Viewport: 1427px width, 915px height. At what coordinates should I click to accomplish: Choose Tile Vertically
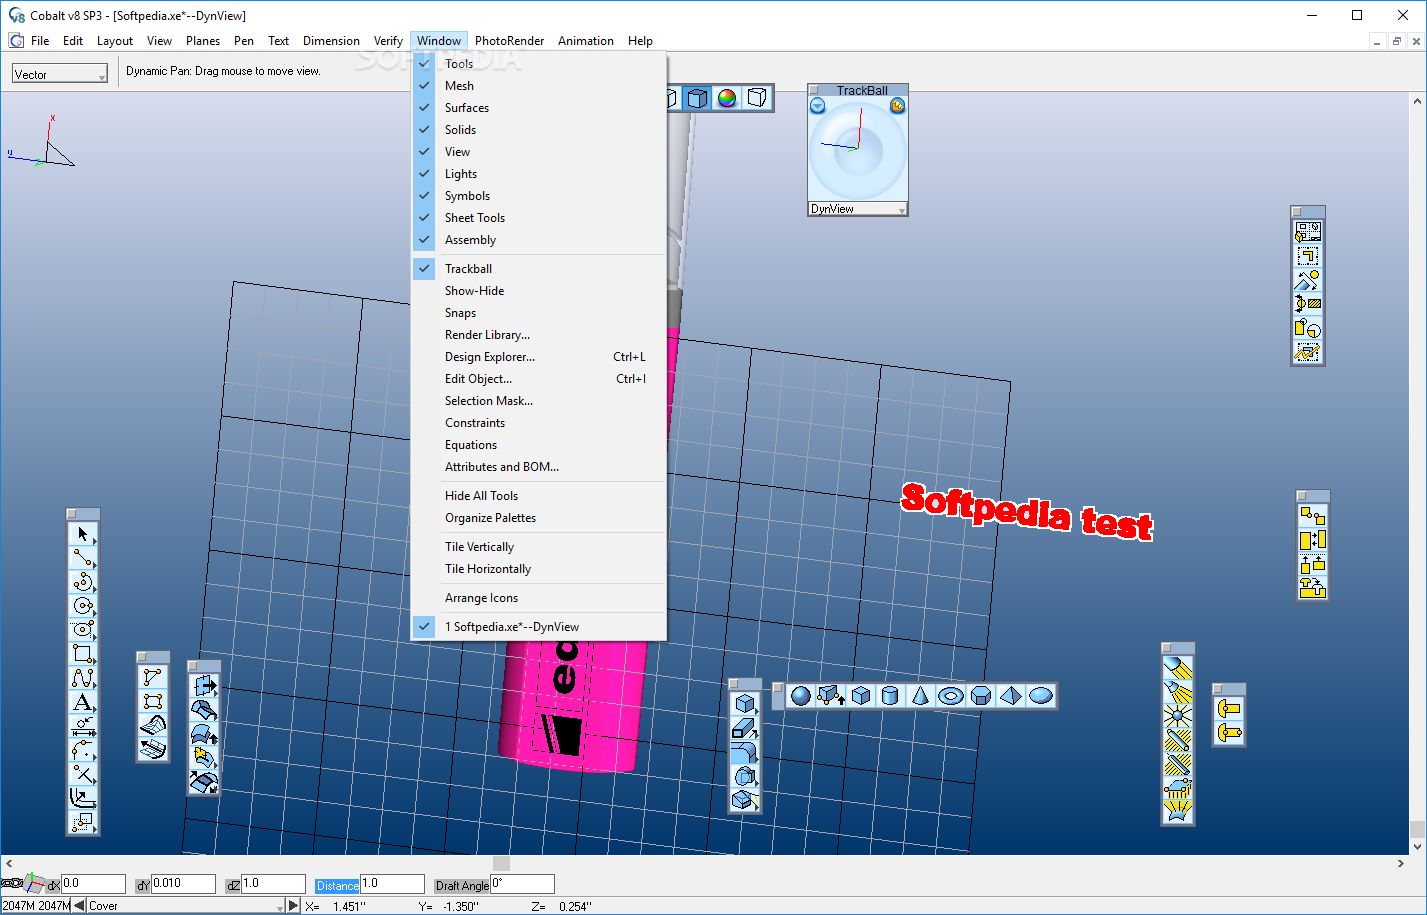(538, 547)
